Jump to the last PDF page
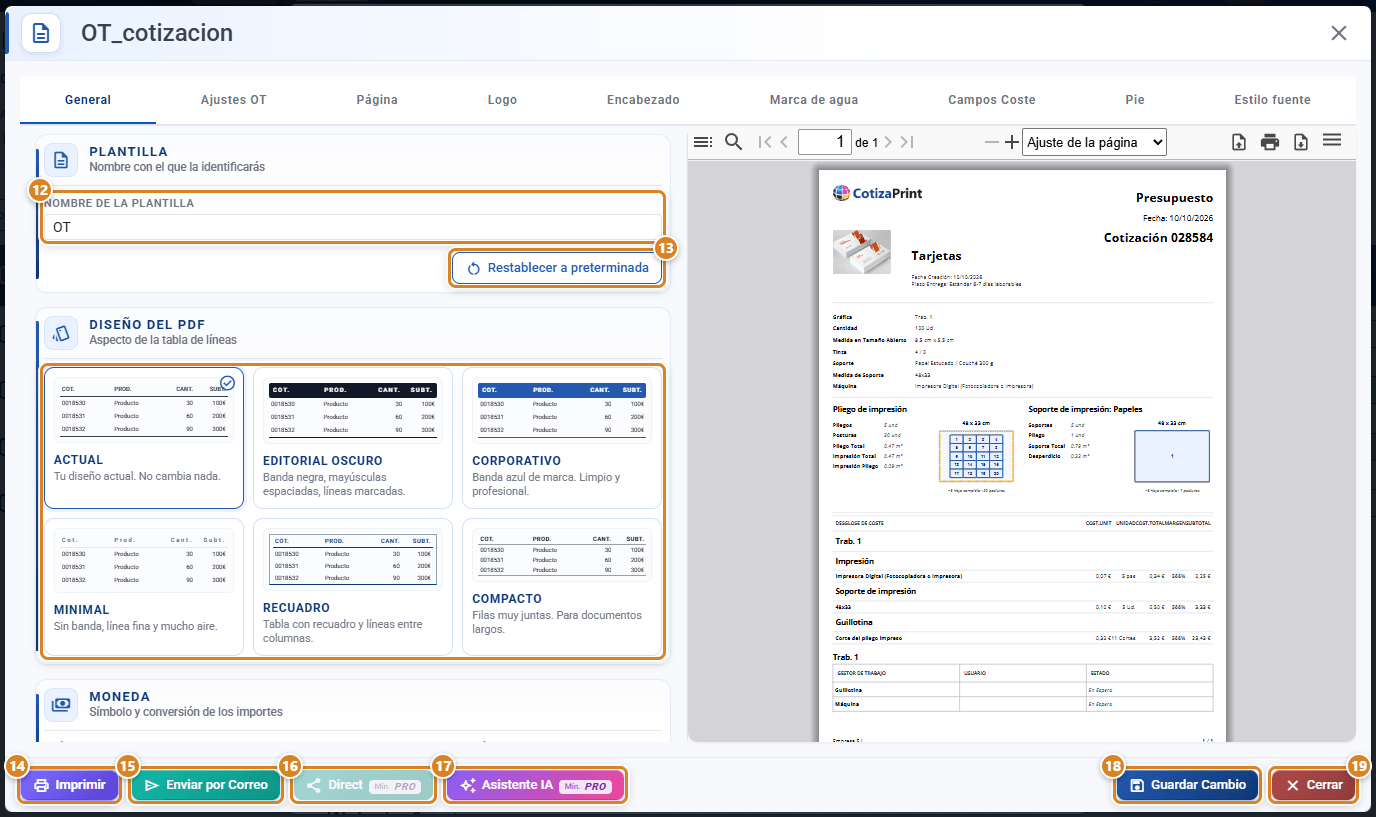The height and width of the screenshot is (817, 1376). 907,142
